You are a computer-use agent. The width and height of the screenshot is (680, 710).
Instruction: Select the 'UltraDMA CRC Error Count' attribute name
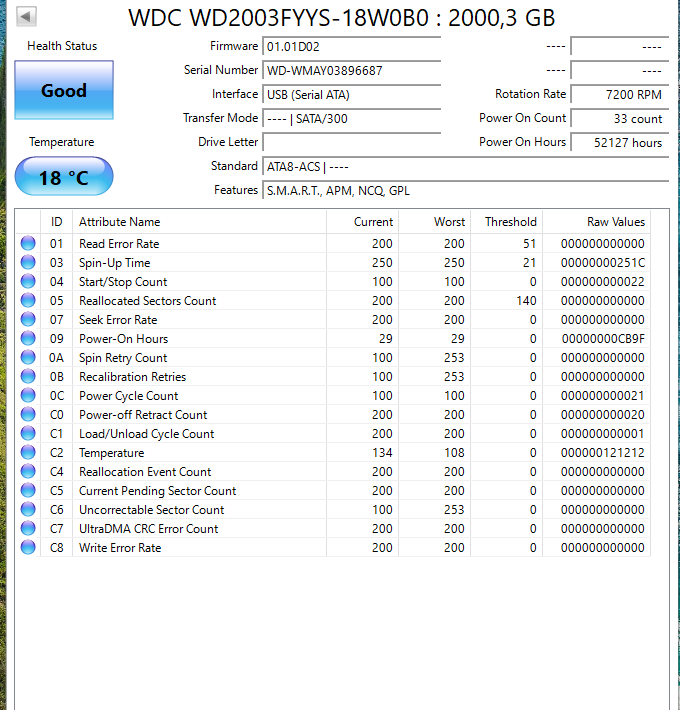[x=148, y=529]
